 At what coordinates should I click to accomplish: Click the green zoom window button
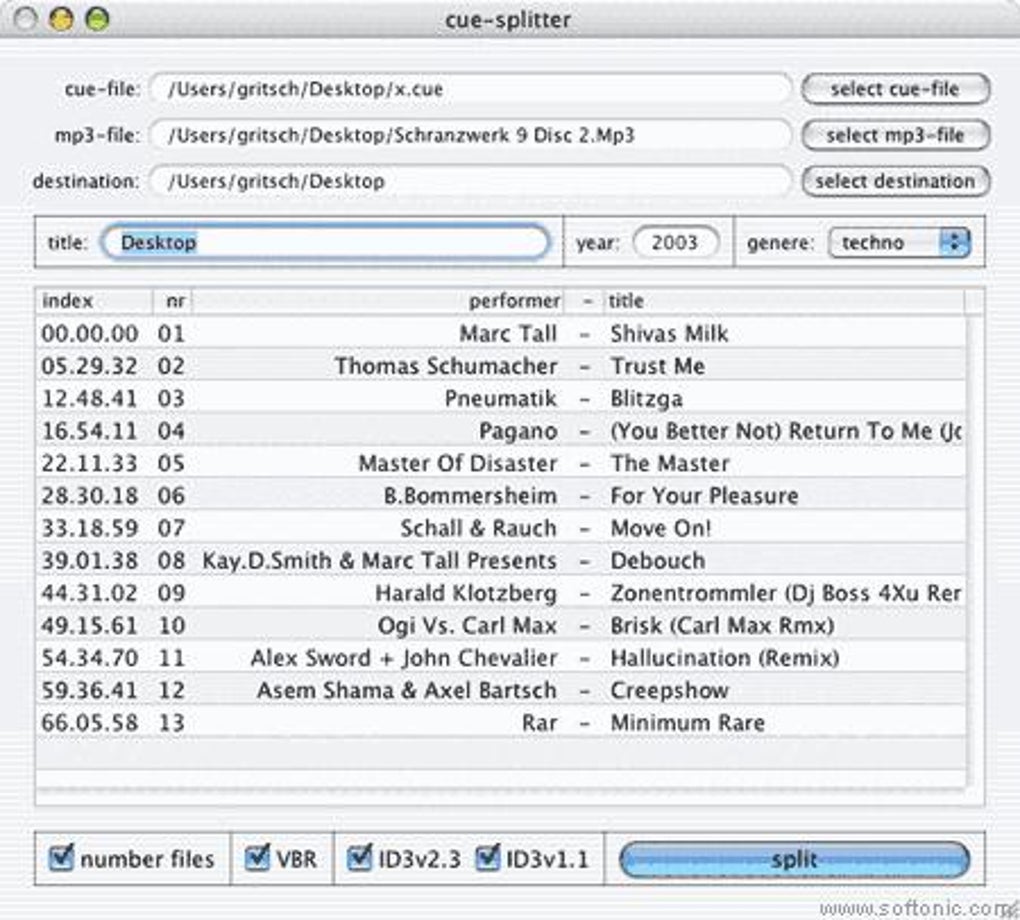[x=98, y=19]
